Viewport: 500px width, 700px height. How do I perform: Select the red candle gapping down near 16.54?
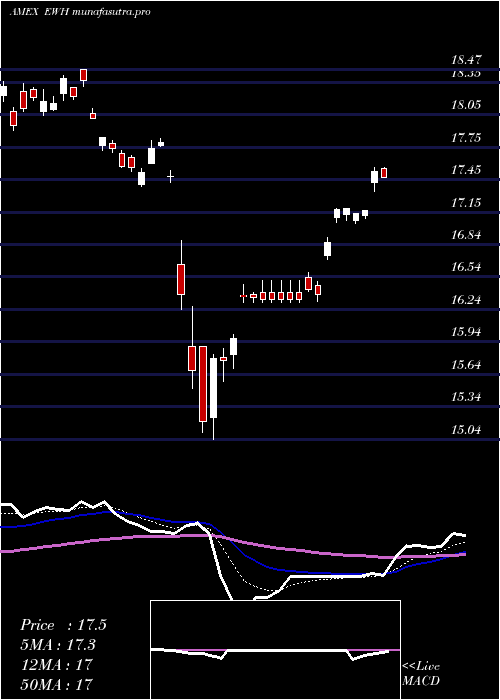181,279
